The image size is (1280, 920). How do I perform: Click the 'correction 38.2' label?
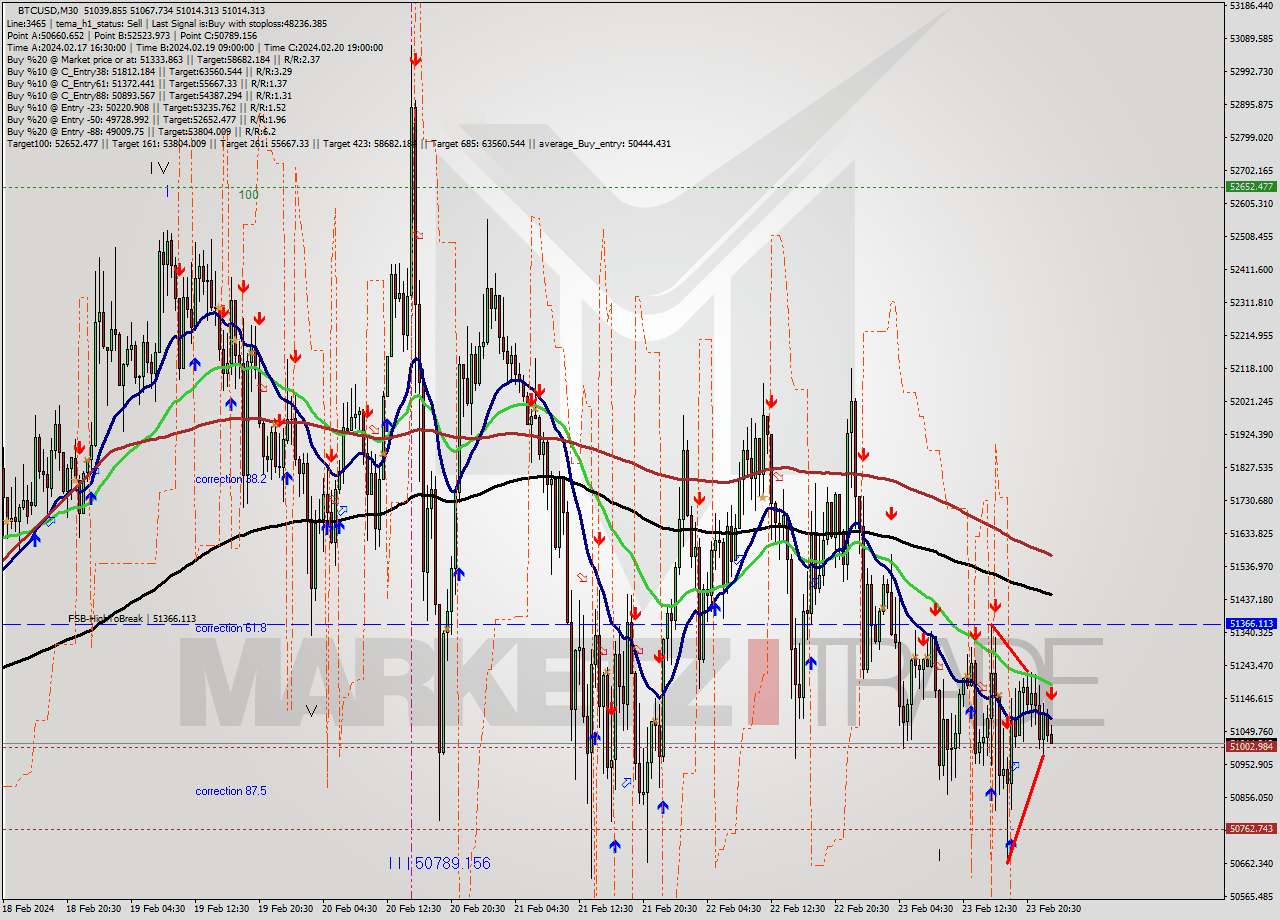pyautogui.click(x=231, y=479)
